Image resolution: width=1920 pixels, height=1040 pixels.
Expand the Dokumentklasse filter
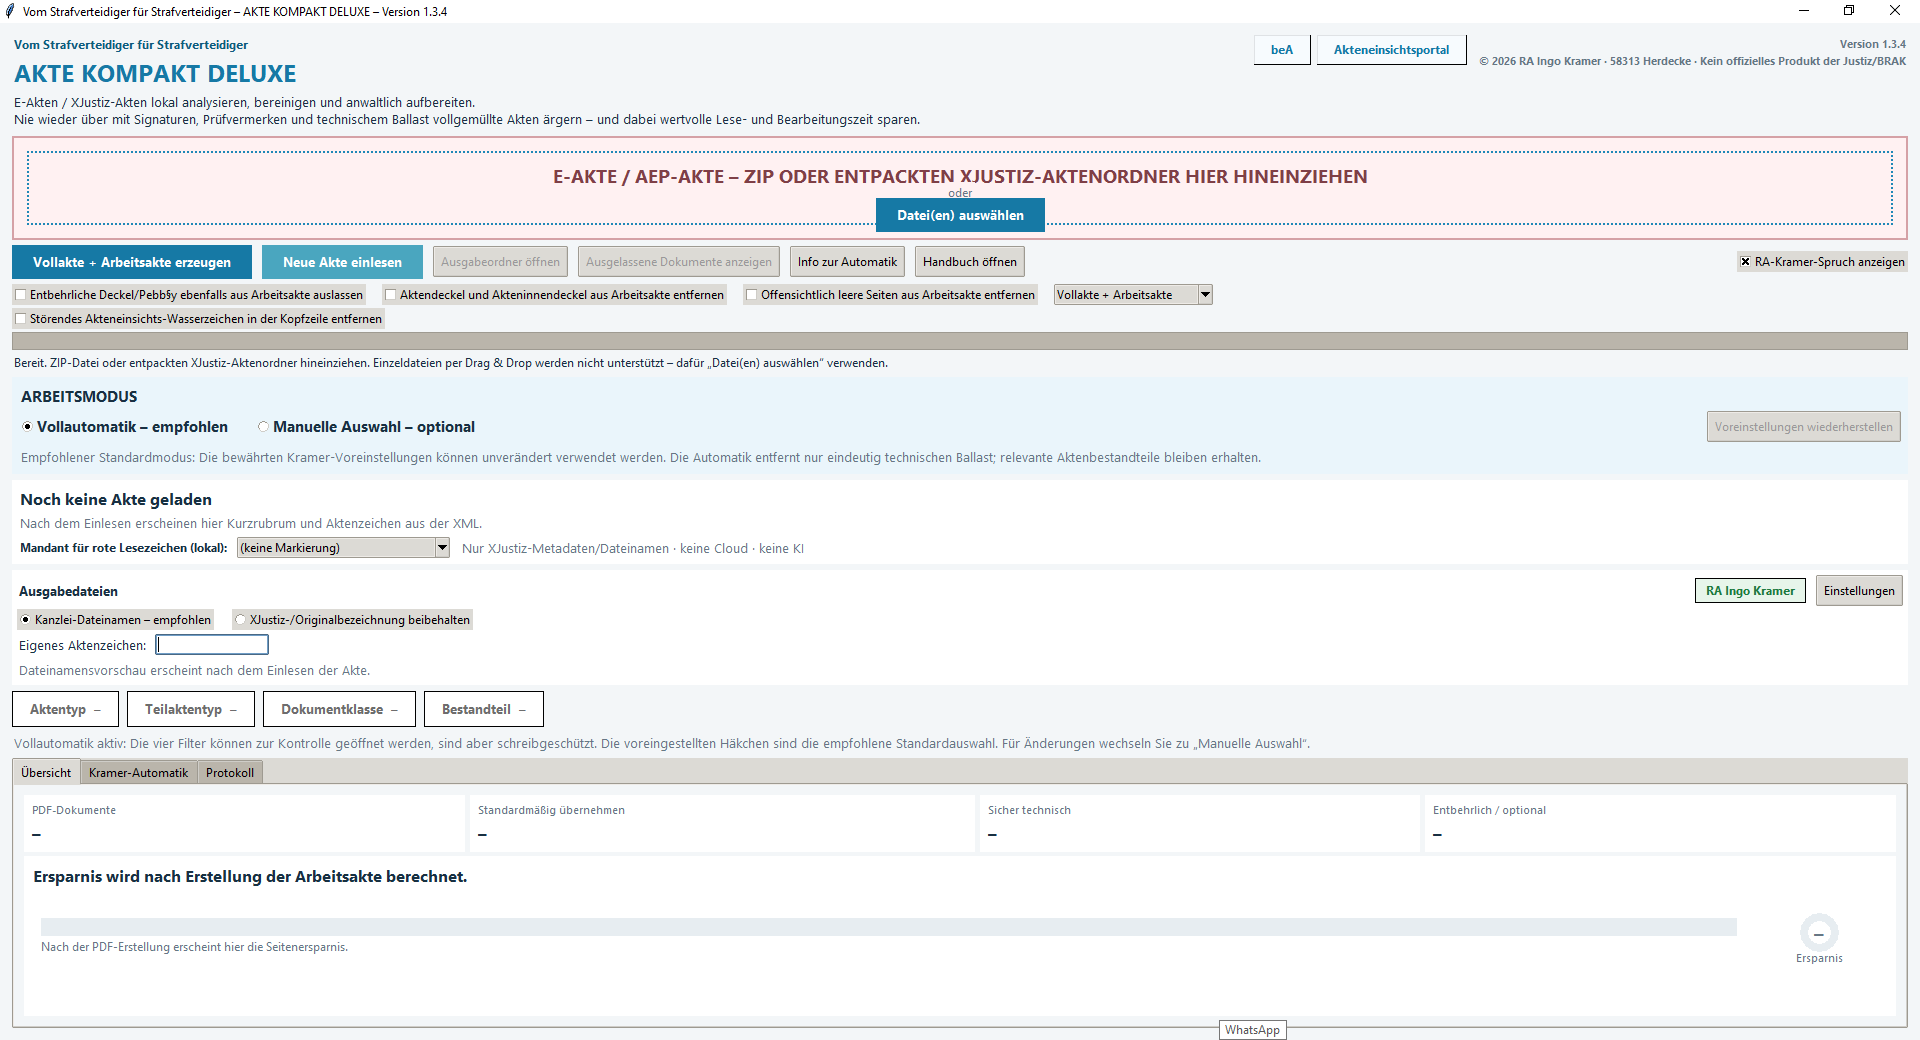pos(339,709)
